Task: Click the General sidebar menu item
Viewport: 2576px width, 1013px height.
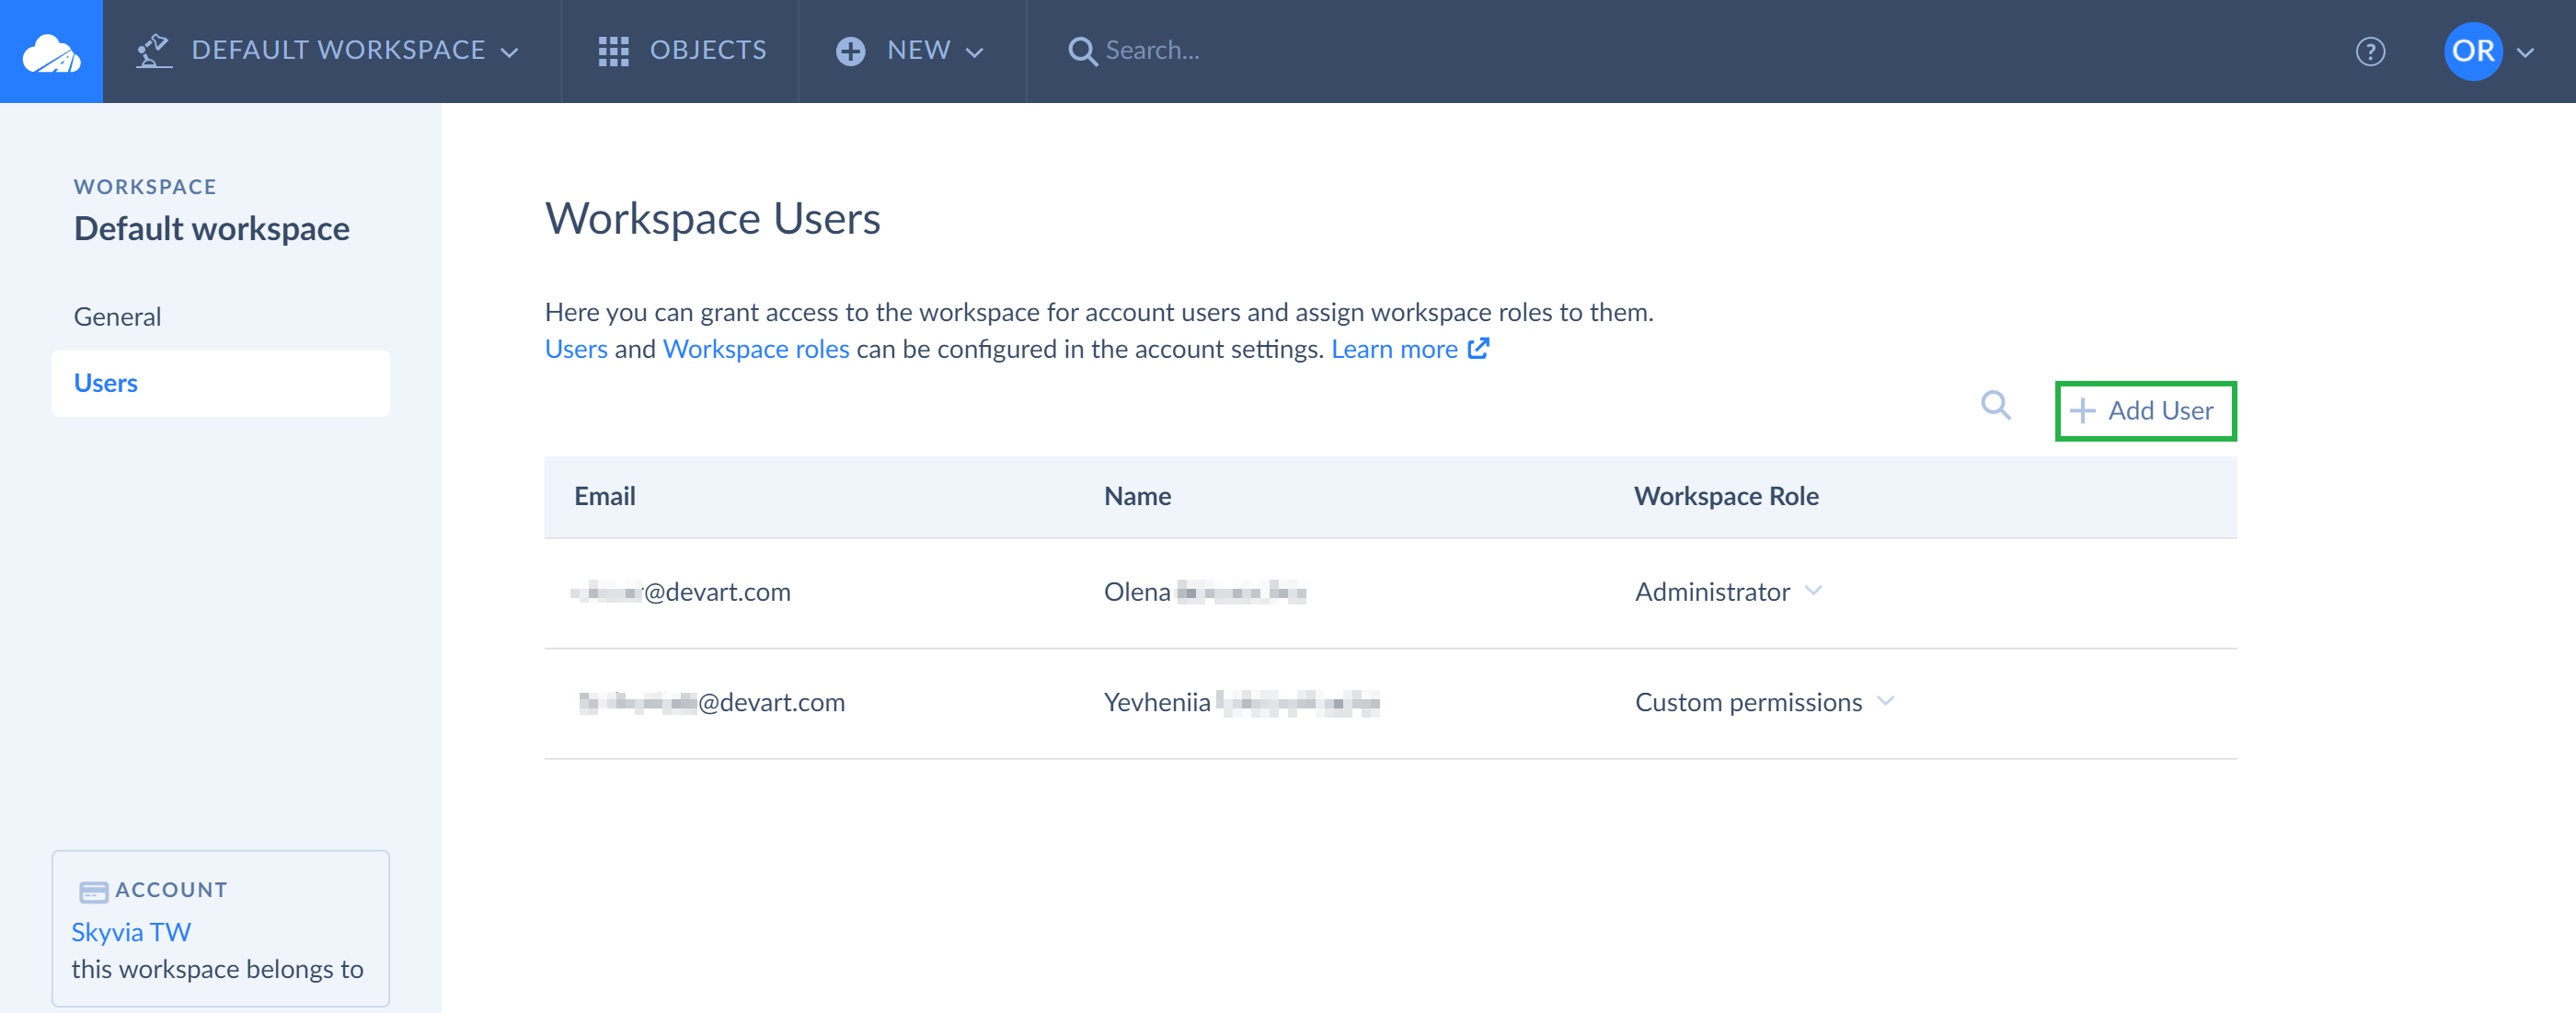Action: [117, 316]
